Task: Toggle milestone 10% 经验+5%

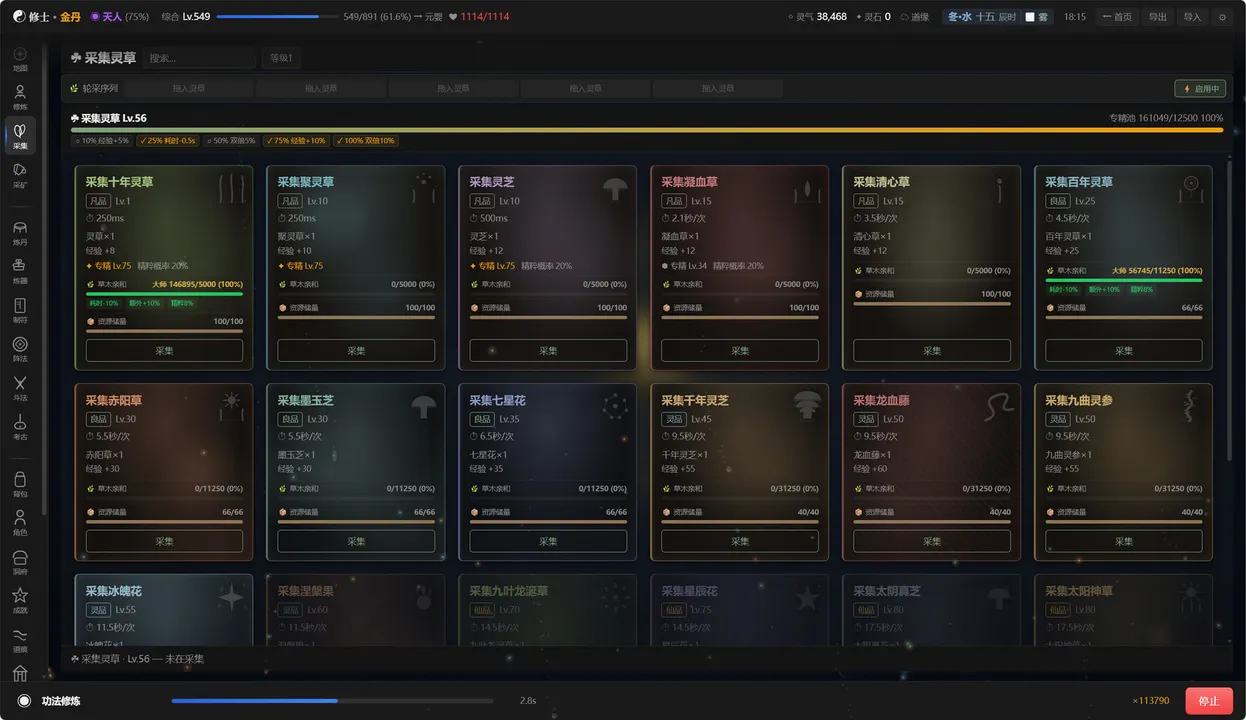Action: [x=102, y=141]
